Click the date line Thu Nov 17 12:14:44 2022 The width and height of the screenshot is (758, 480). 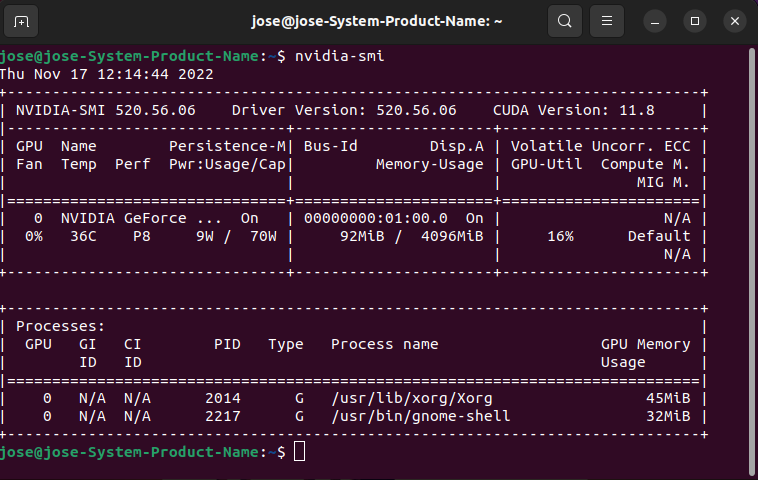coord(106,74)
